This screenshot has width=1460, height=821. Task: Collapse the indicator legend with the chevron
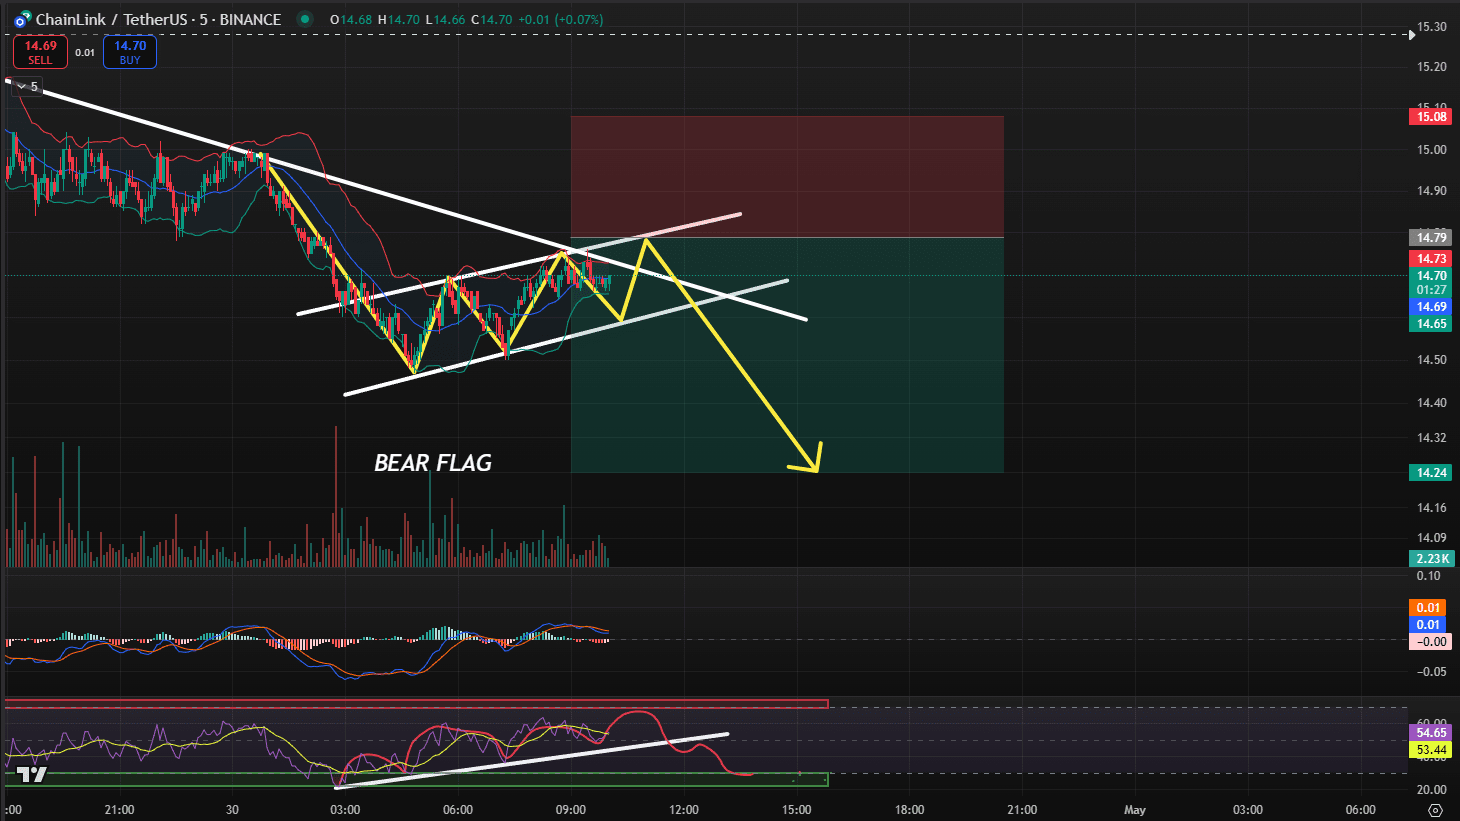(21, 87)
